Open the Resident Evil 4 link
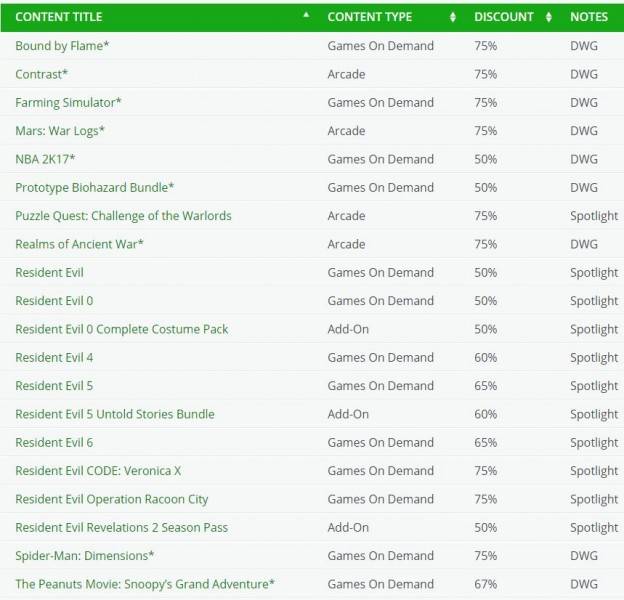The height and width of the screenshot is (600, 624). click(x=54, y=357)
